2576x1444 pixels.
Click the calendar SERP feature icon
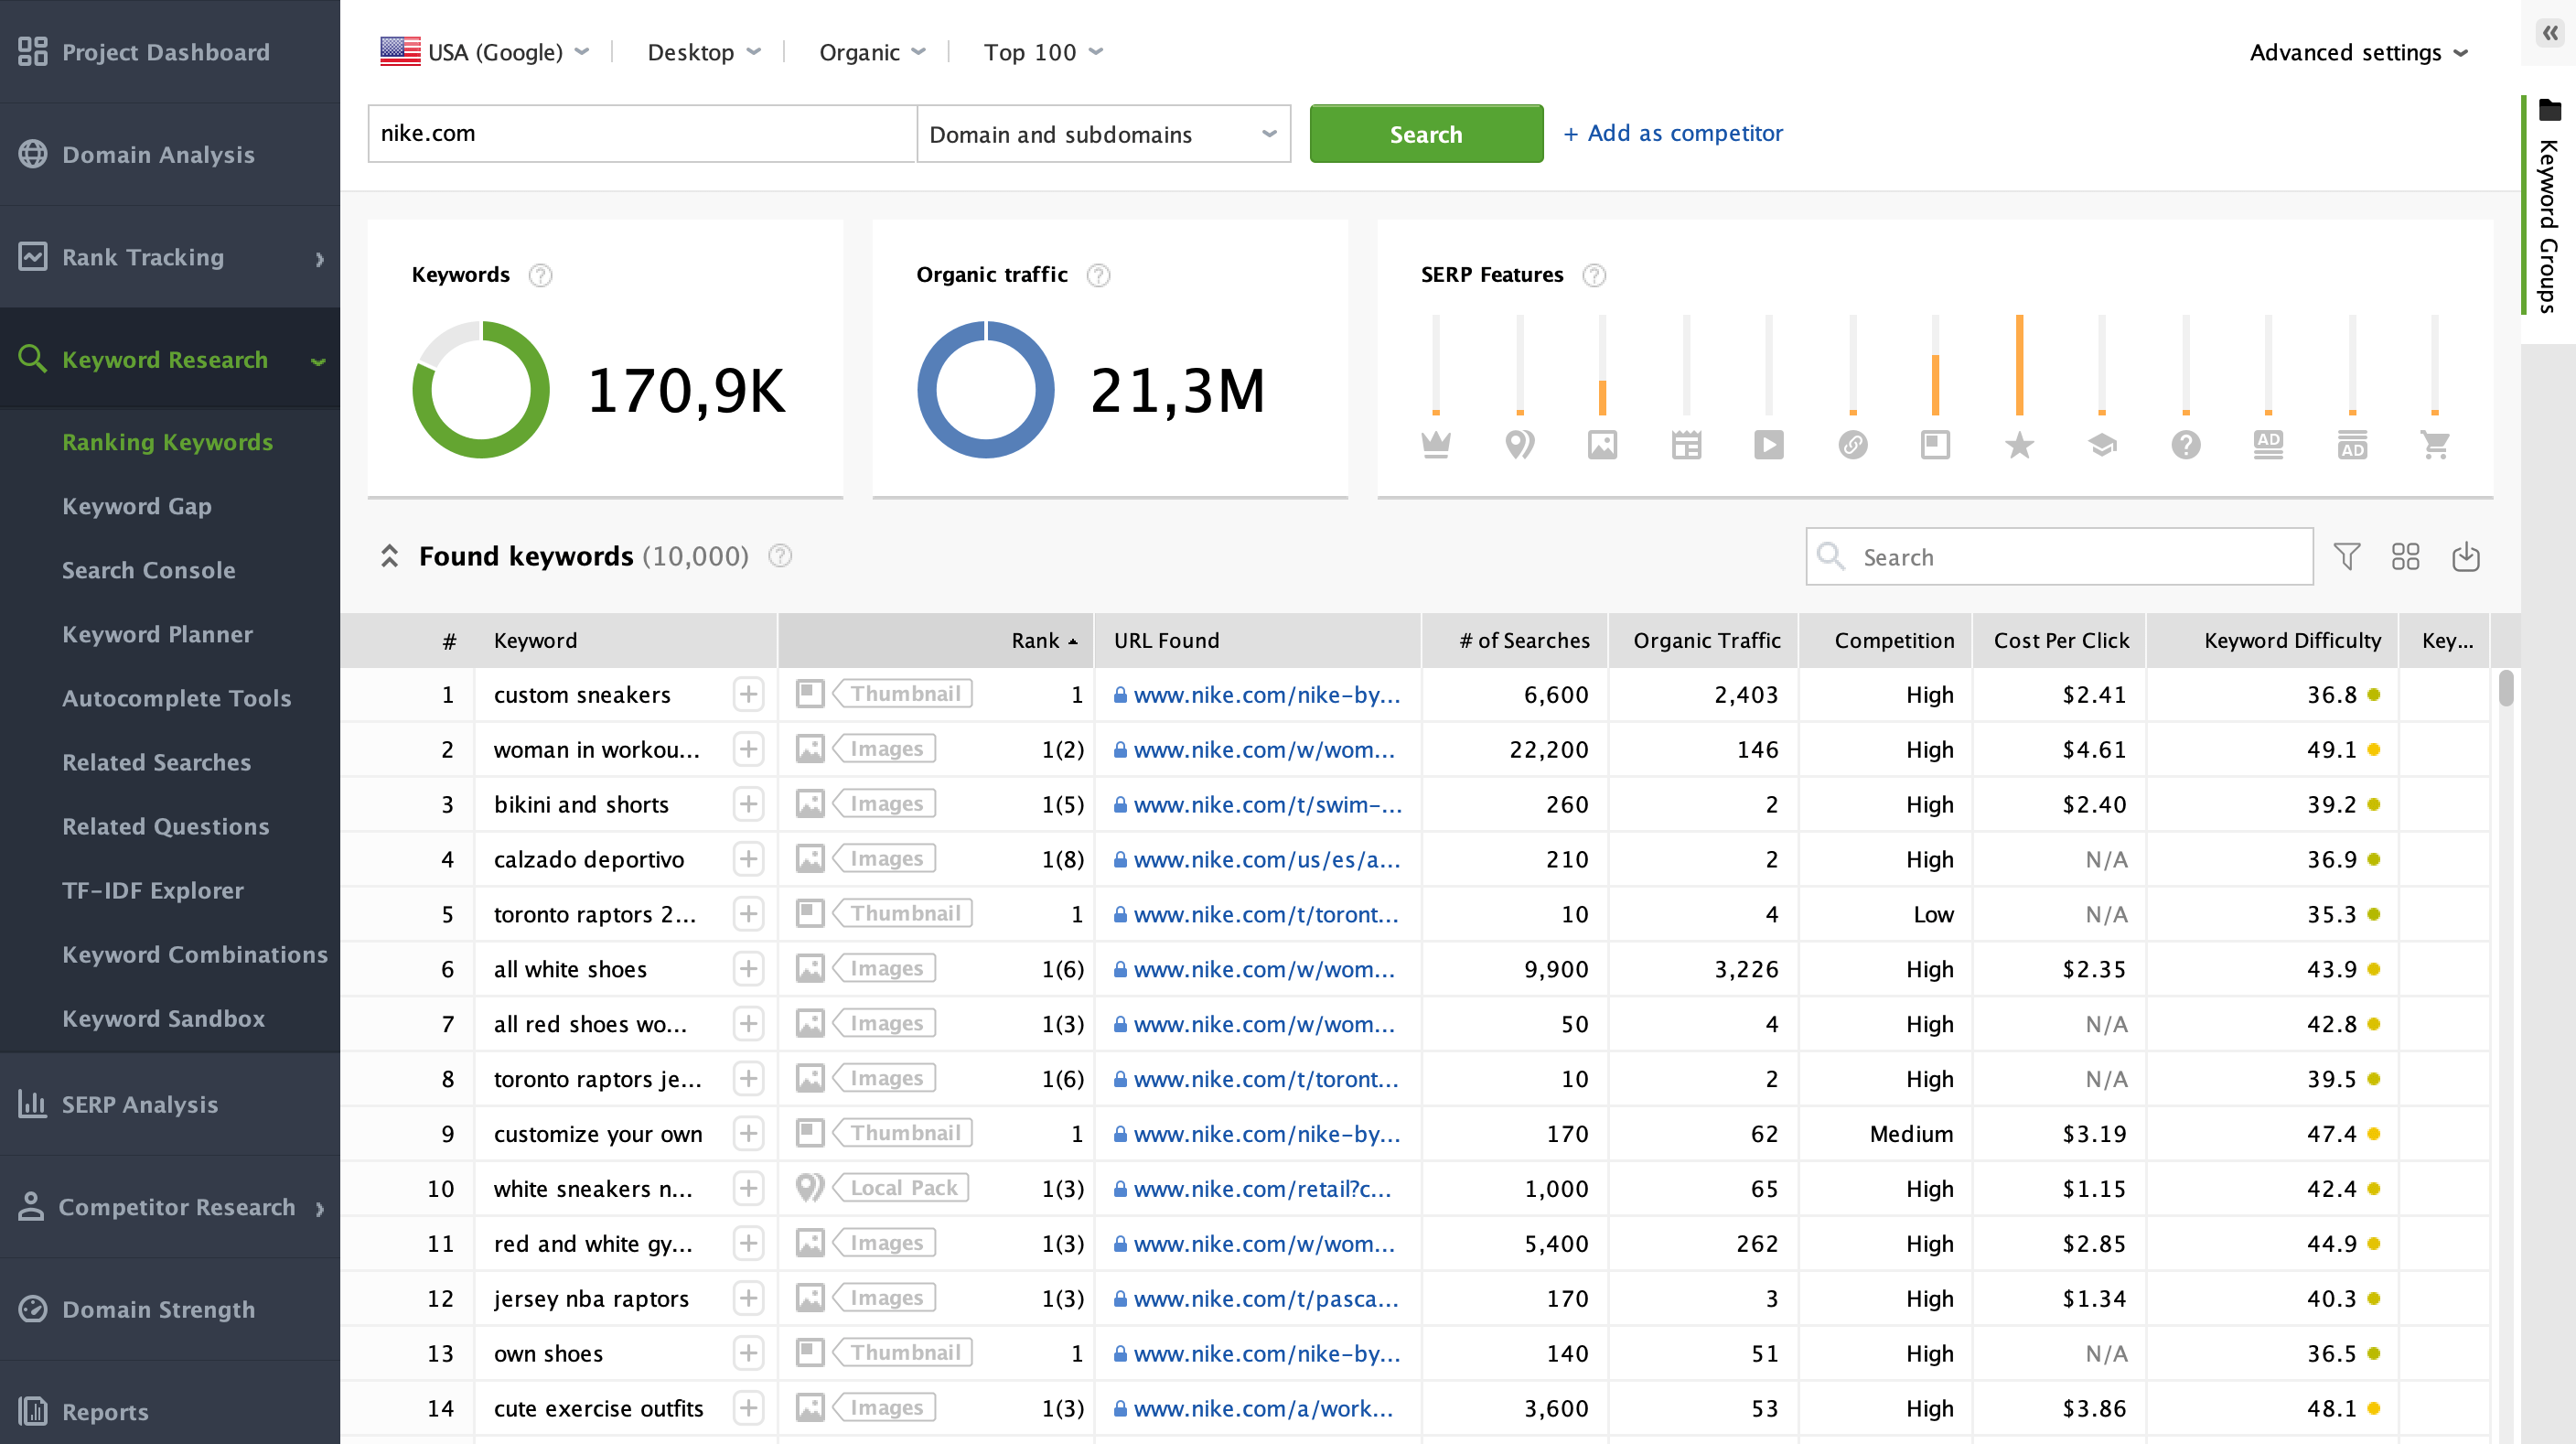[x=1686, y=444]
